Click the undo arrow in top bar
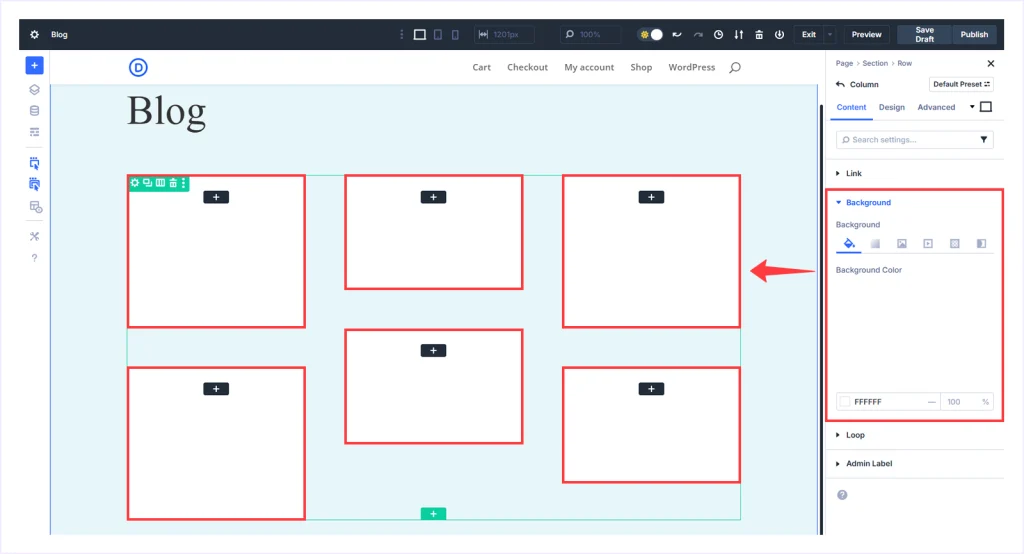The image size is (1024, 554). coord(677,35)
